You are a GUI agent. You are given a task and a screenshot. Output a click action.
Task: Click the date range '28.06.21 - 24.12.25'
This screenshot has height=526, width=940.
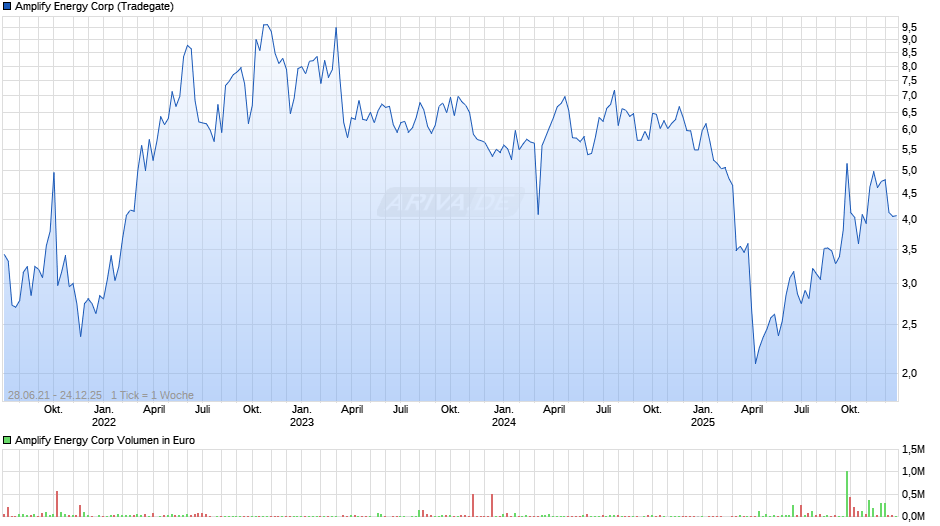pyautogui.click(x=55, y=395)
